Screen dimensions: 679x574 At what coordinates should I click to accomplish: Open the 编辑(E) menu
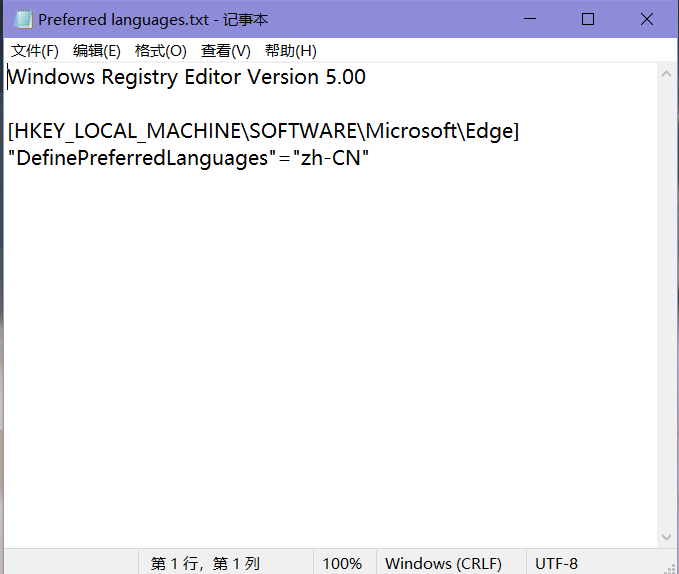97,51
